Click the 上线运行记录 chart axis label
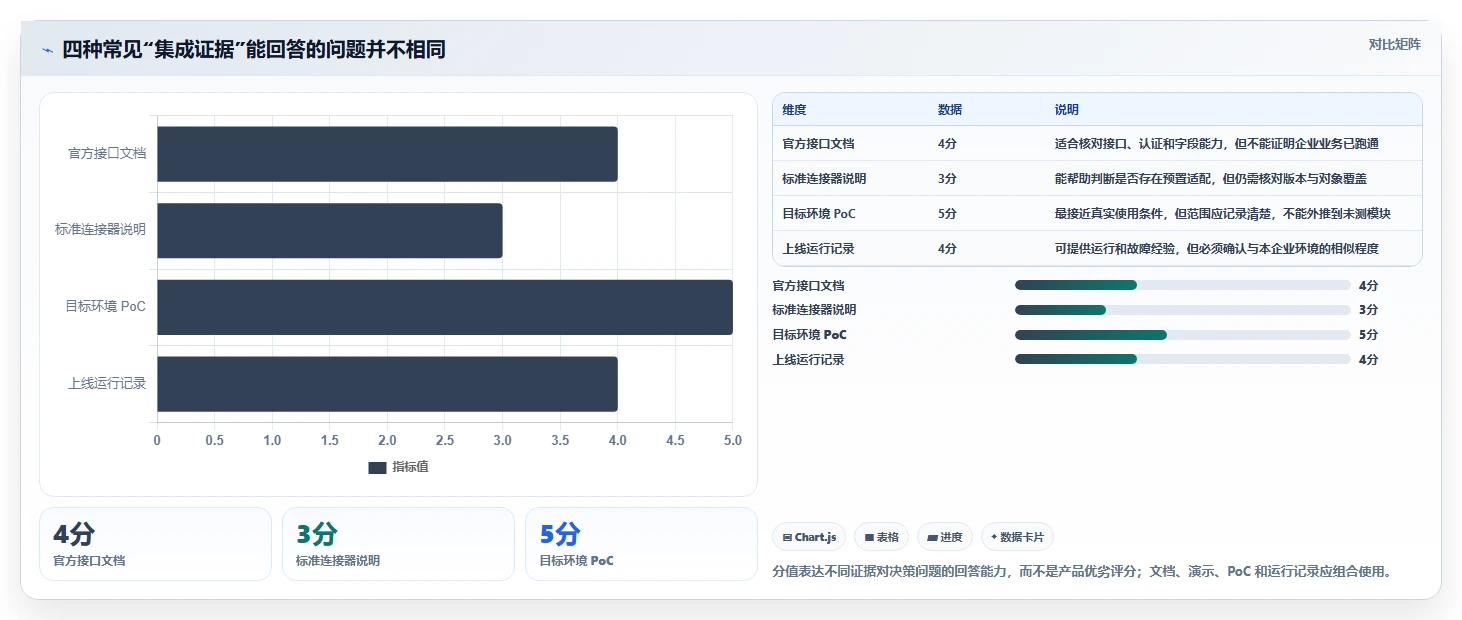The height and width of the screenshot is (620, 1462). (107, 383)
